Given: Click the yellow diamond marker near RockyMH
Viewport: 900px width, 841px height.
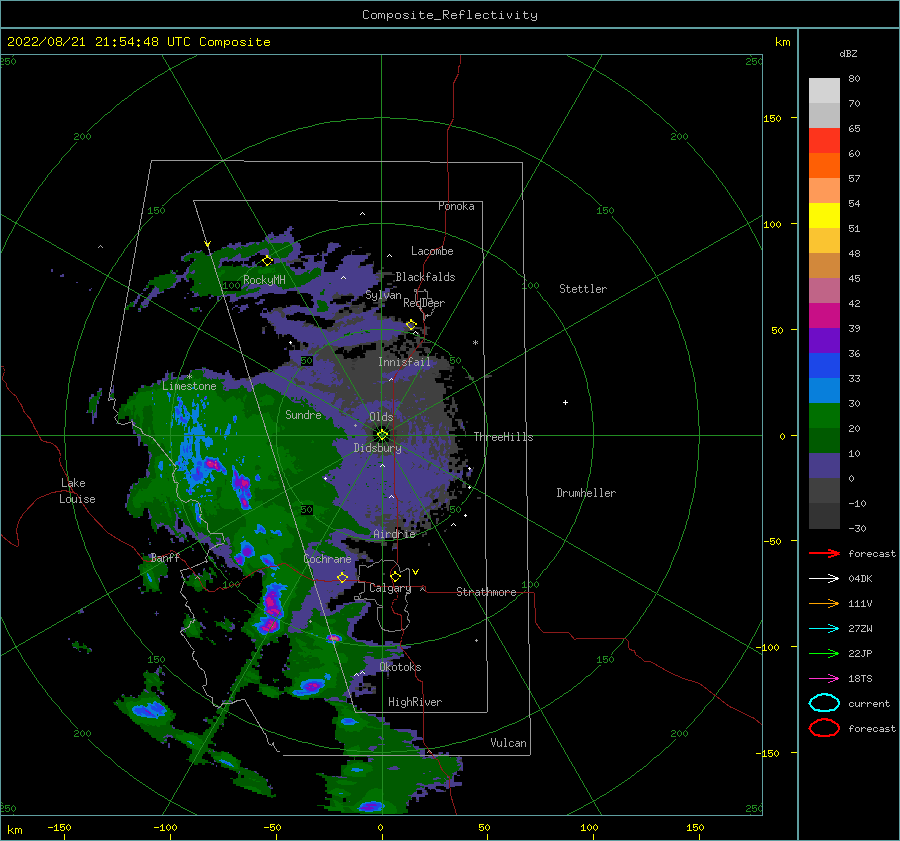Looking at the screenshot, I should coord(267,261).
